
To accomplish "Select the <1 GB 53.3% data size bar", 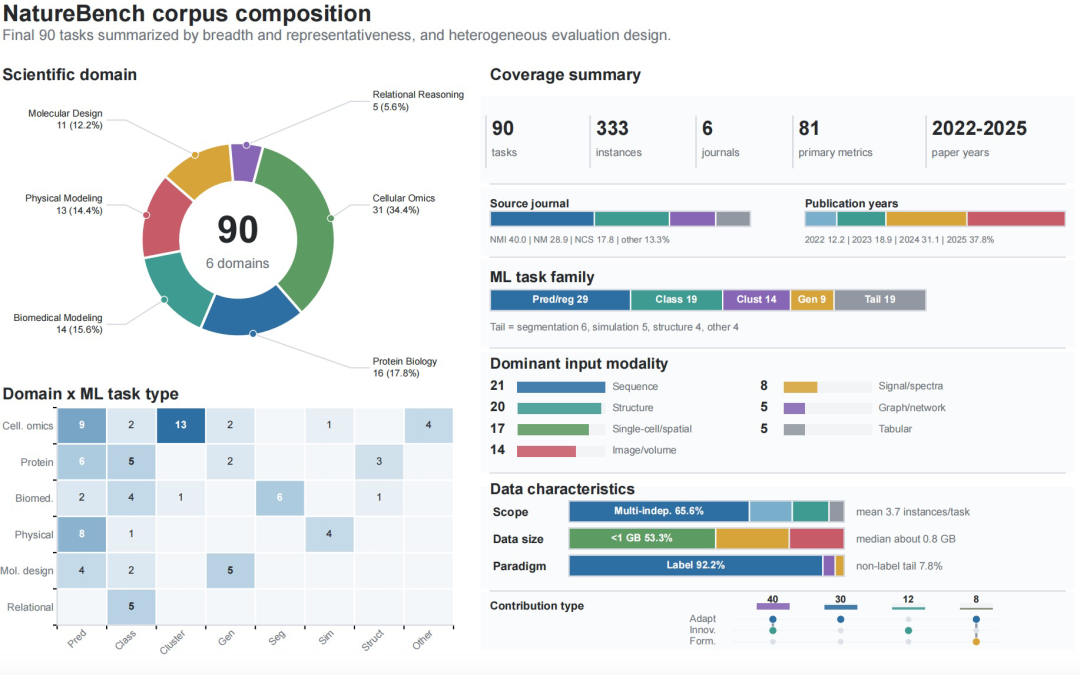I will pyautogui.click(x=642, y=539).
